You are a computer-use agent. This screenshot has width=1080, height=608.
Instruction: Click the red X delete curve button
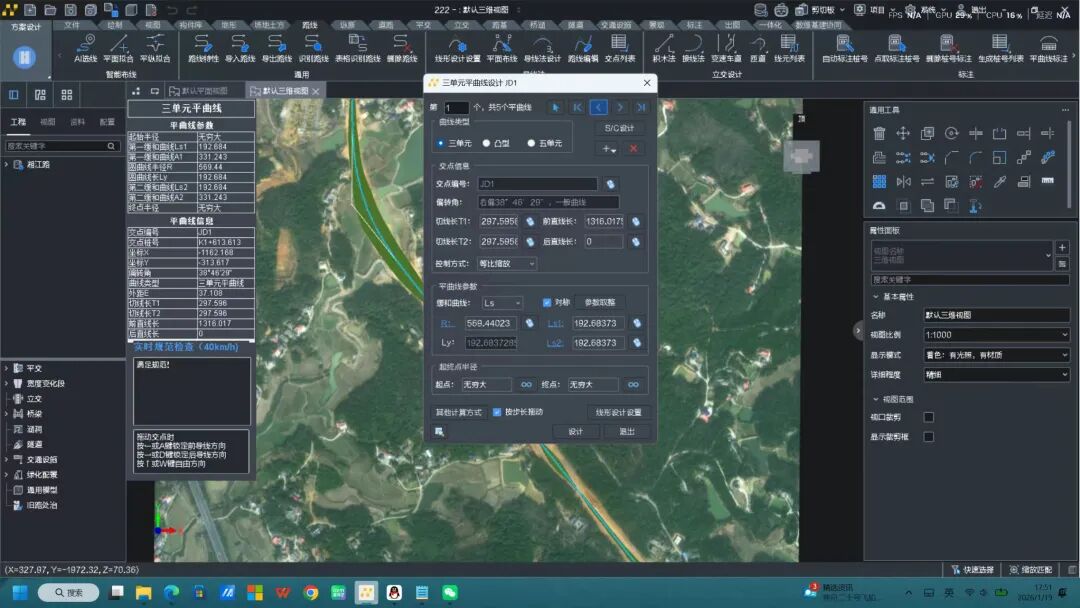coord(634,149)
